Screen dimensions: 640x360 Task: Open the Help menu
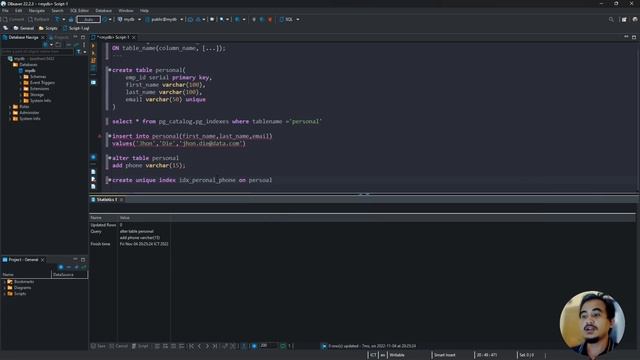click(x=144, y=11)
